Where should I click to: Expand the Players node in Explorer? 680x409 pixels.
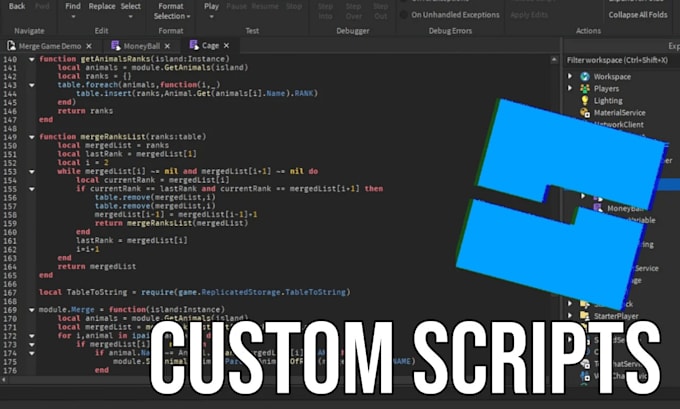[570, 88]
